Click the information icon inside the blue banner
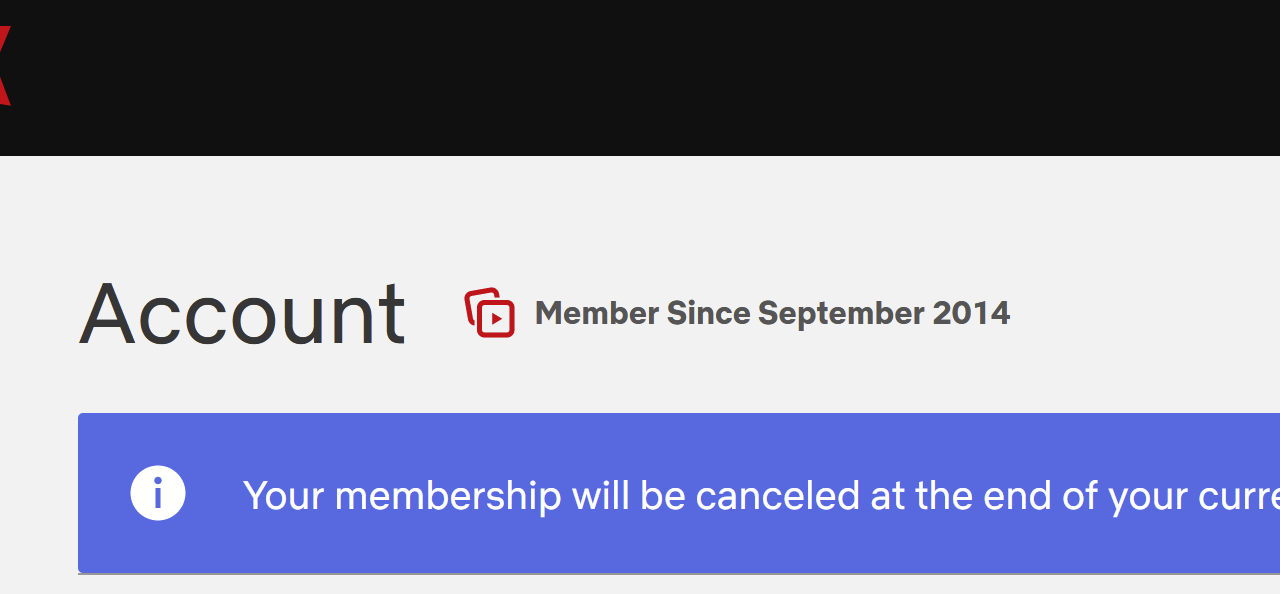 click(158, 492)
